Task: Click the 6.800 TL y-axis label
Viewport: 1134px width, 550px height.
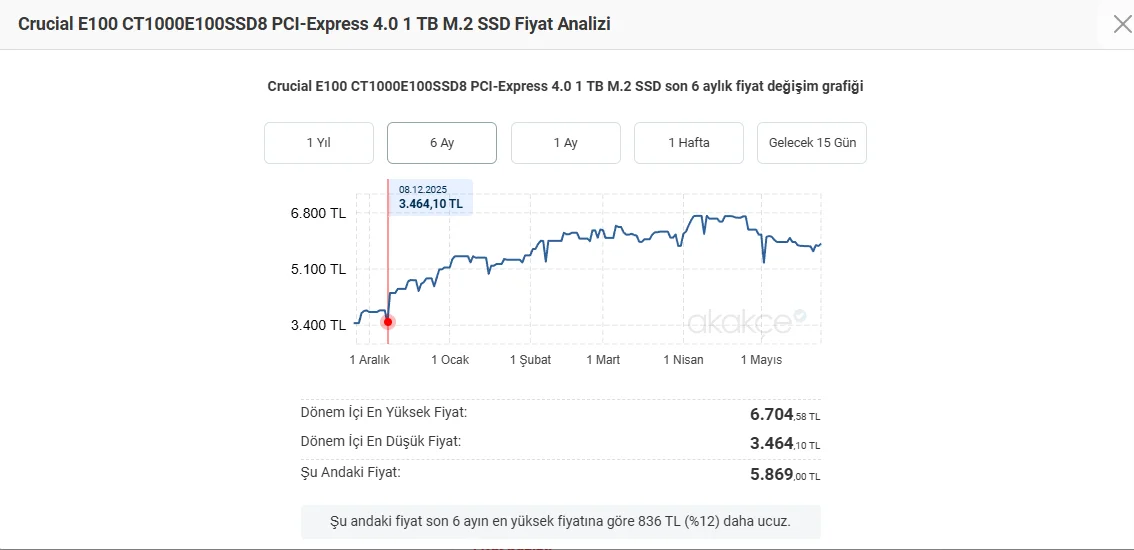Action: [318, 213]
